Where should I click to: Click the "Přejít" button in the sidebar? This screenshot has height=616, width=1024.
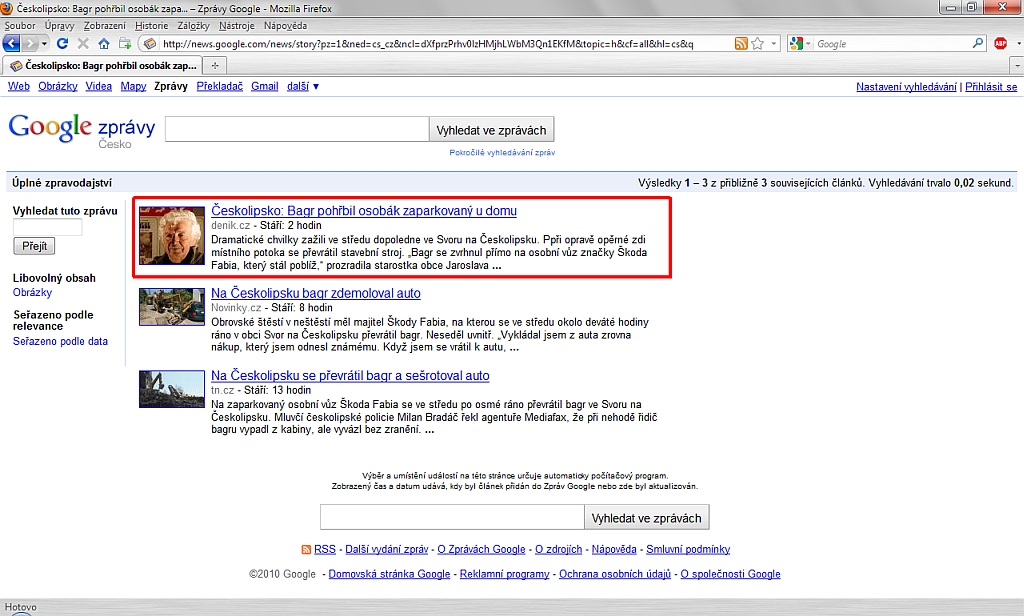tap(34, 246)
